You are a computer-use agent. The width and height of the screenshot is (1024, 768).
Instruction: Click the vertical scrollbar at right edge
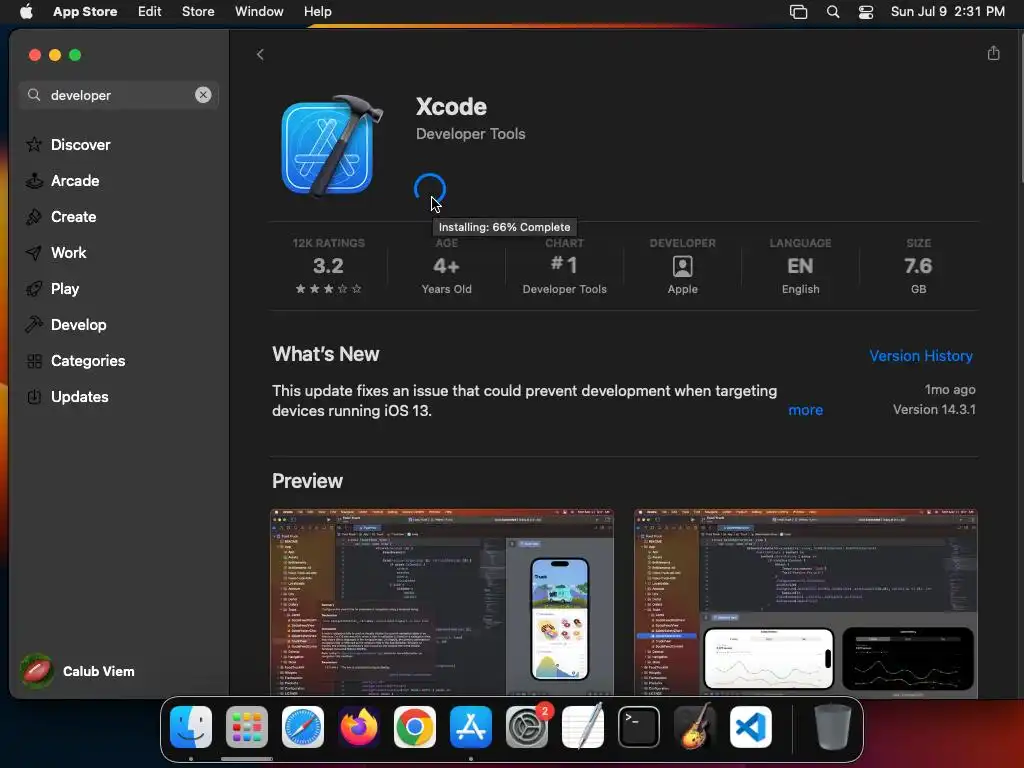point(1021,108)
